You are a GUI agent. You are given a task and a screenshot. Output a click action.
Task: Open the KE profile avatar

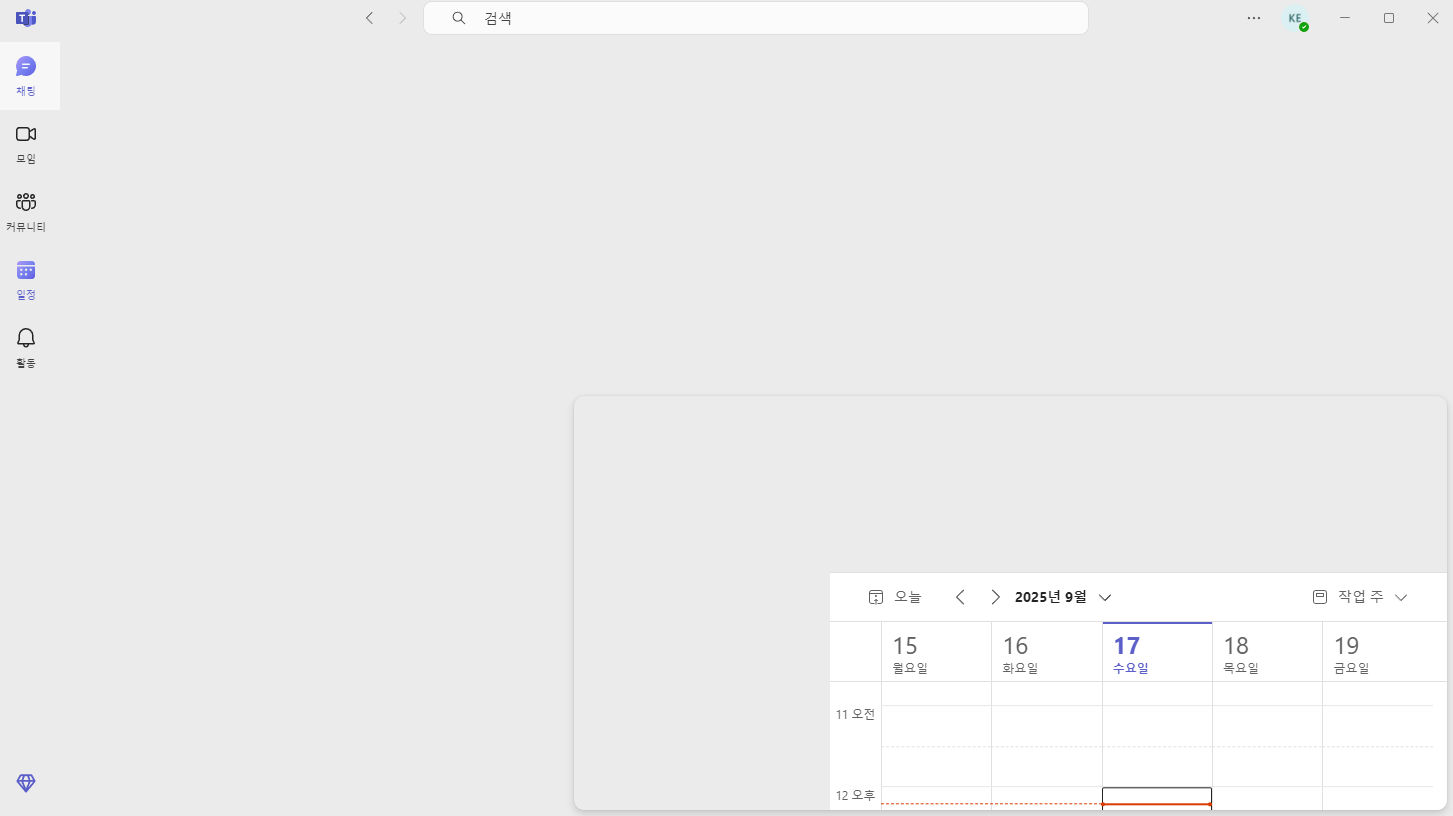(x=1296, y=18)
